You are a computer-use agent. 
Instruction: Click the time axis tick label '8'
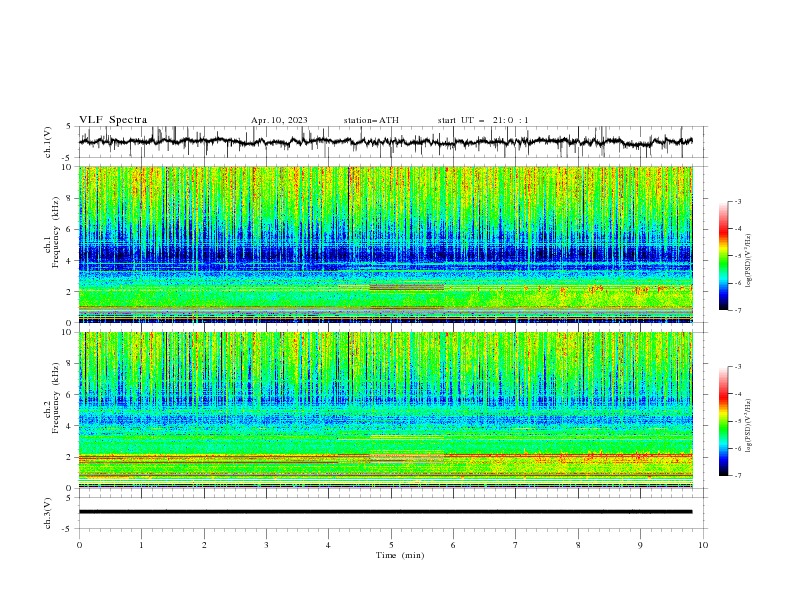click(578, 545)
